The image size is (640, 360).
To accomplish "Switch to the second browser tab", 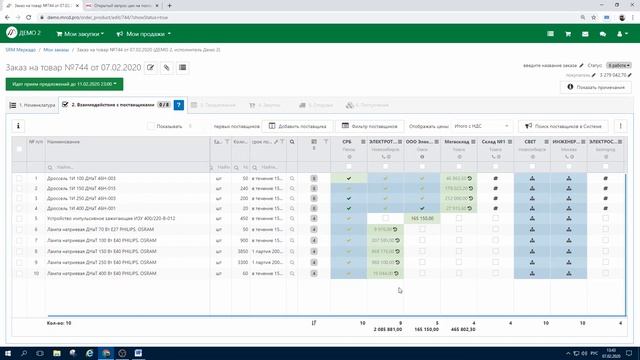I will [x=122, y=6].
